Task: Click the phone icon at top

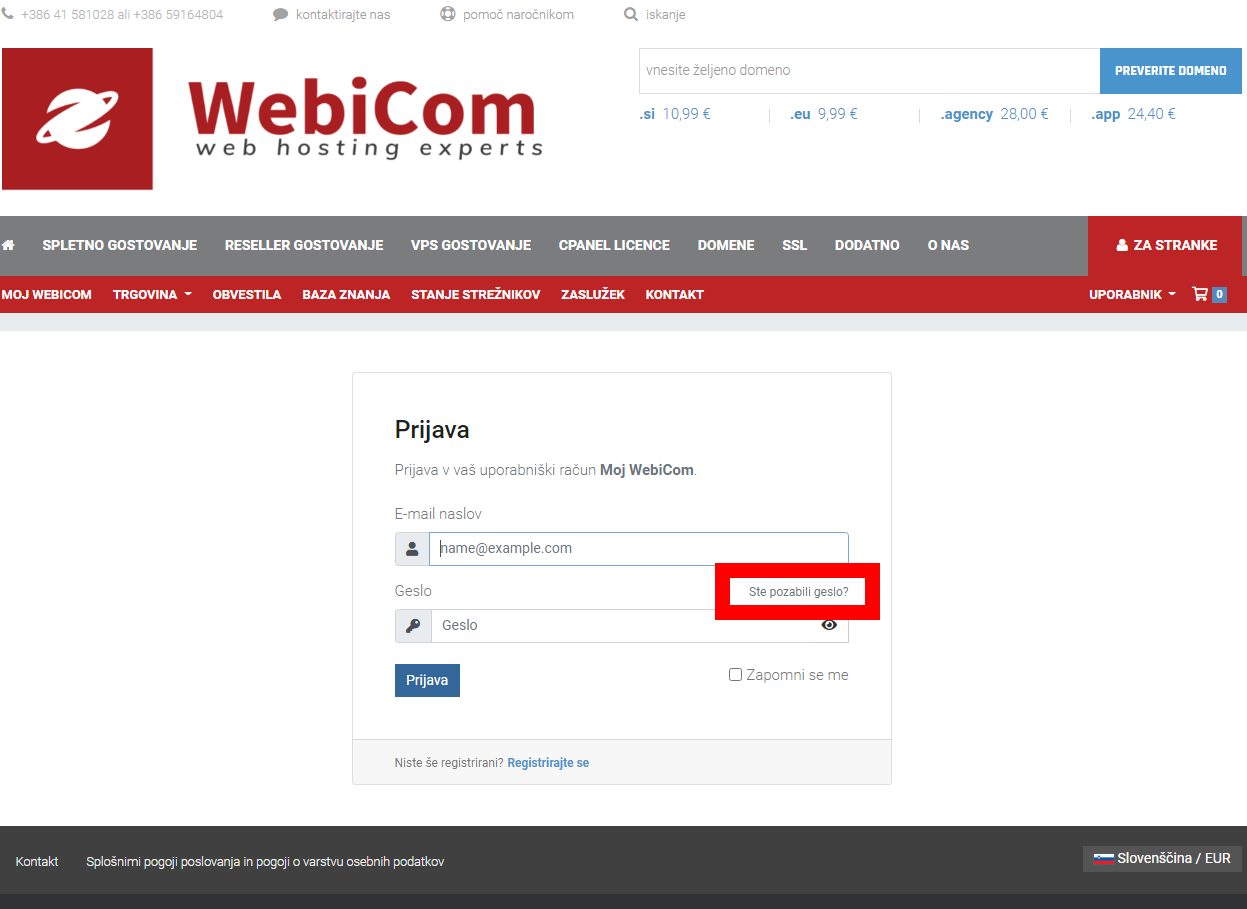Action: coord(8,15)
